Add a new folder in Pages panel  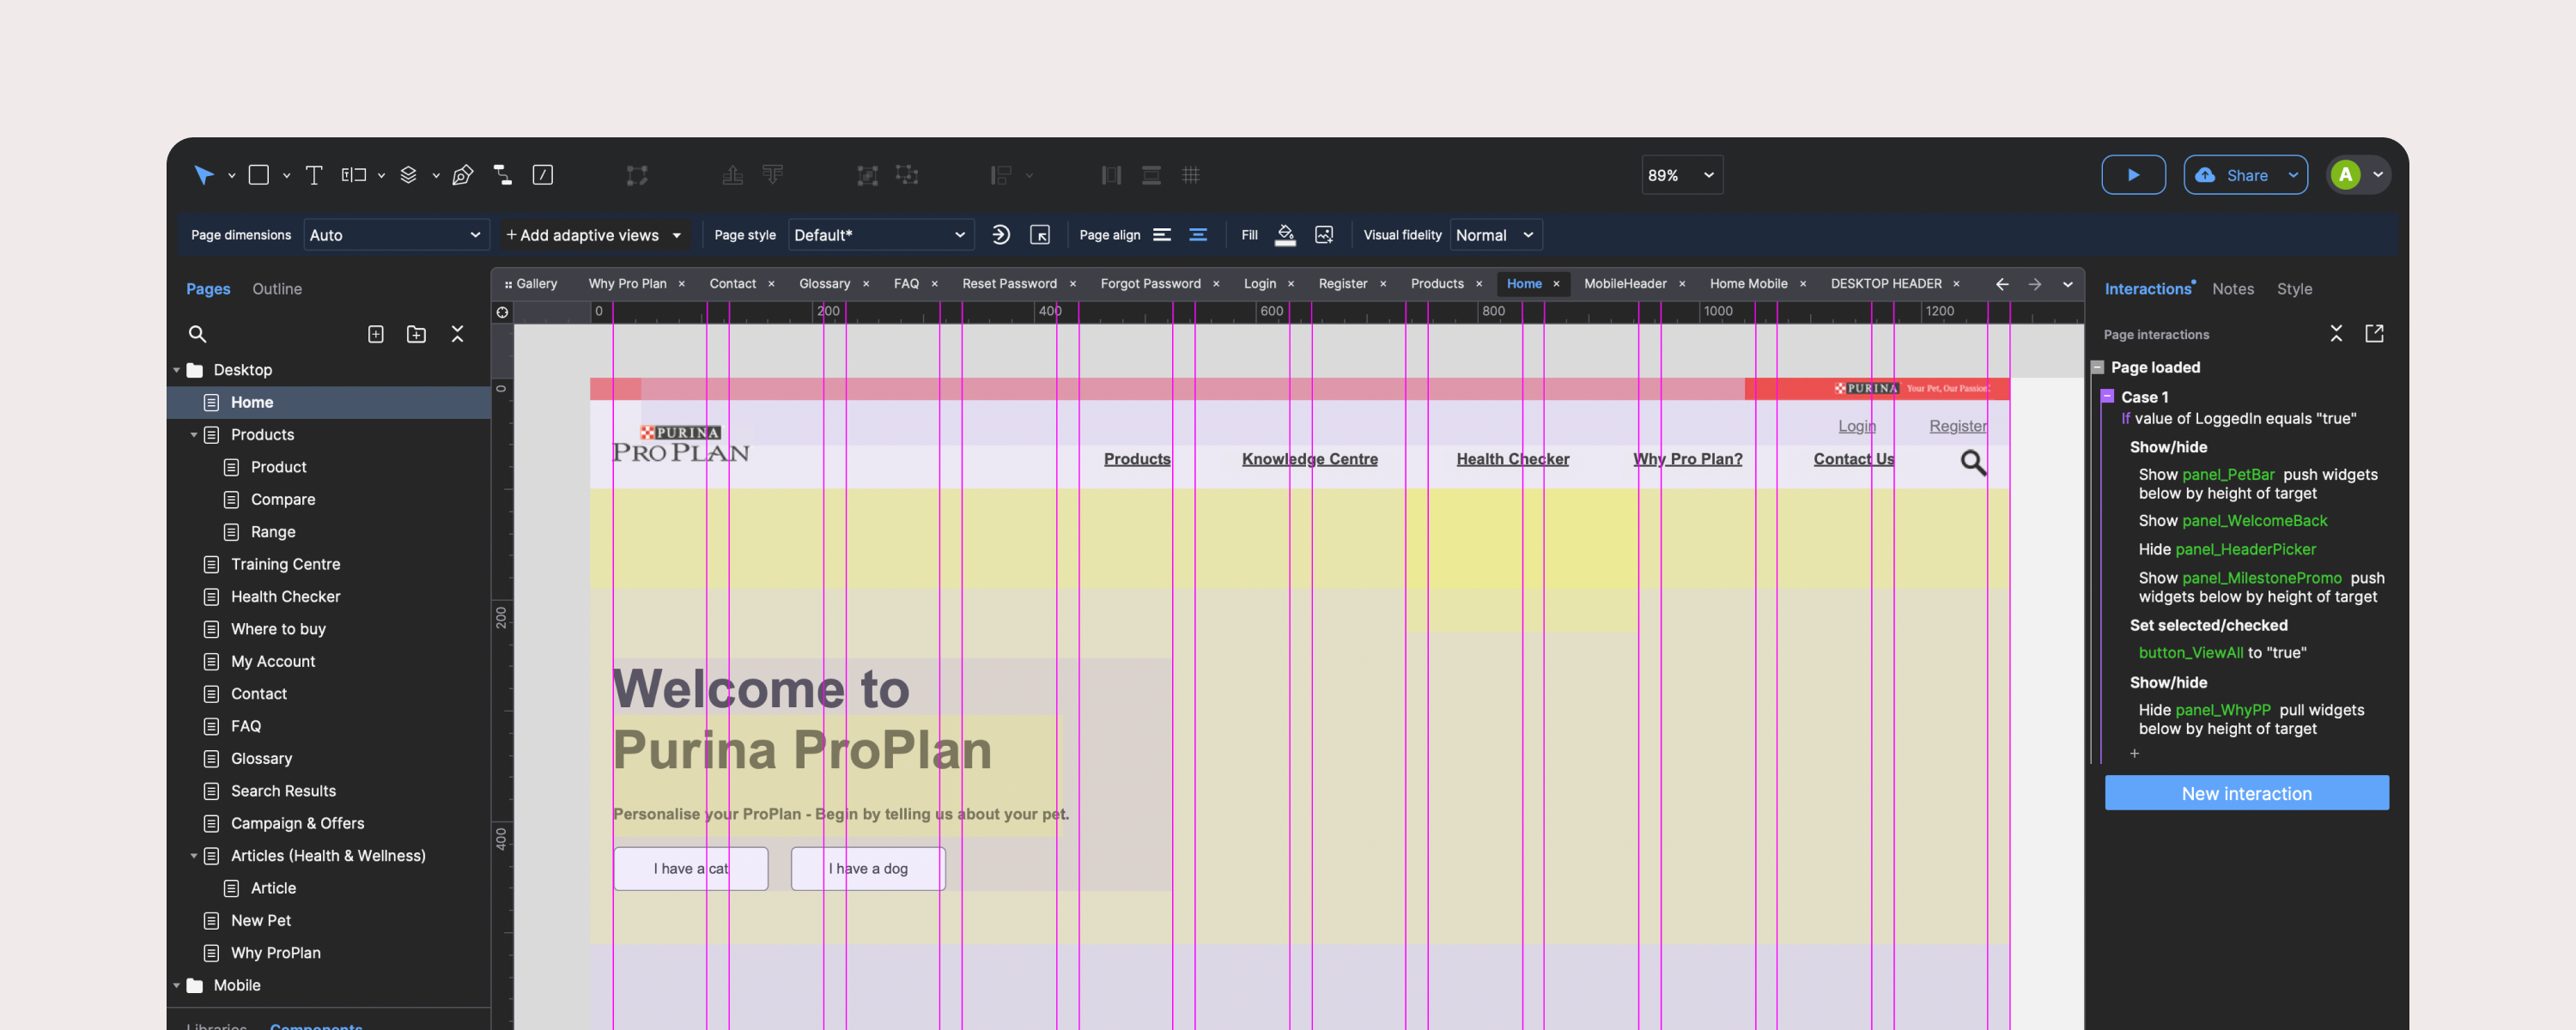pyautogui.click(x=416, y=334)
